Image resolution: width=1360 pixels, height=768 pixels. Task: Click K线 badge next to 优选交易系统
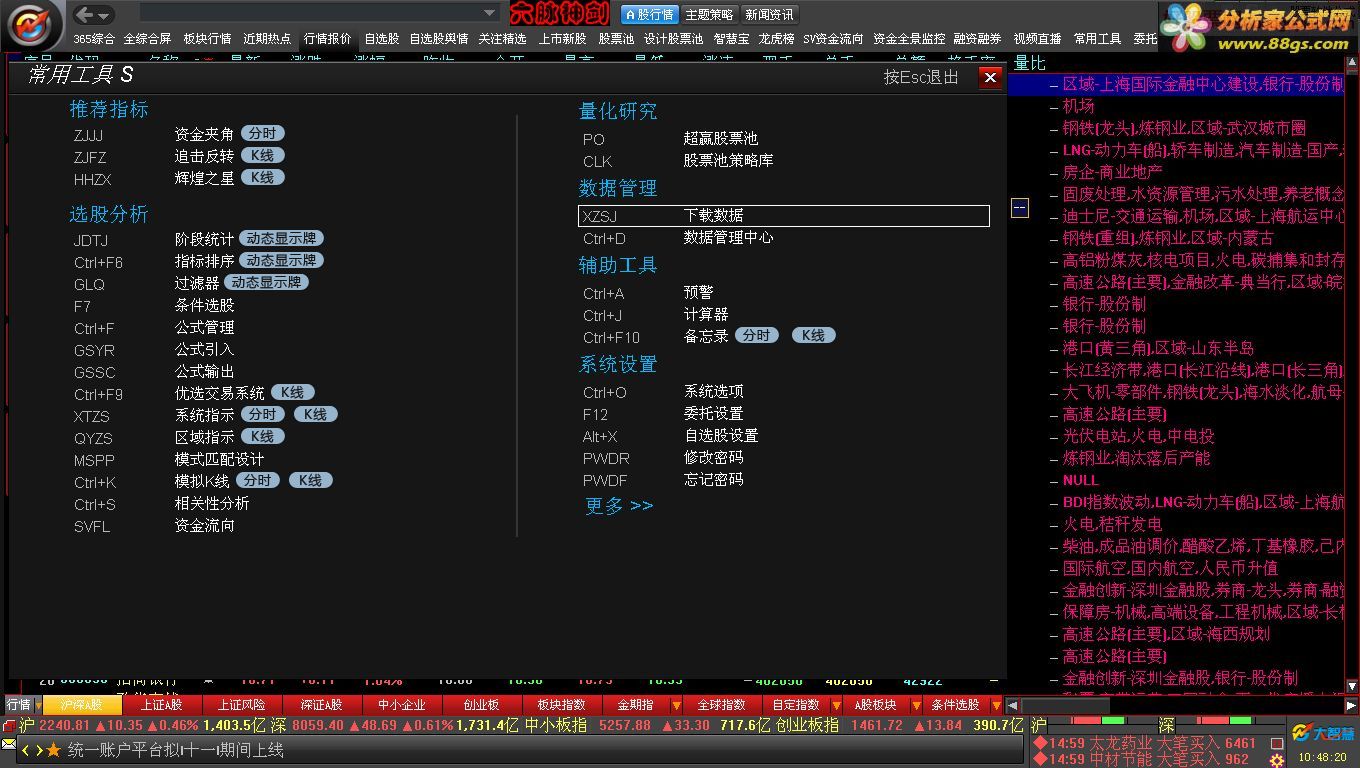[292, 392]
